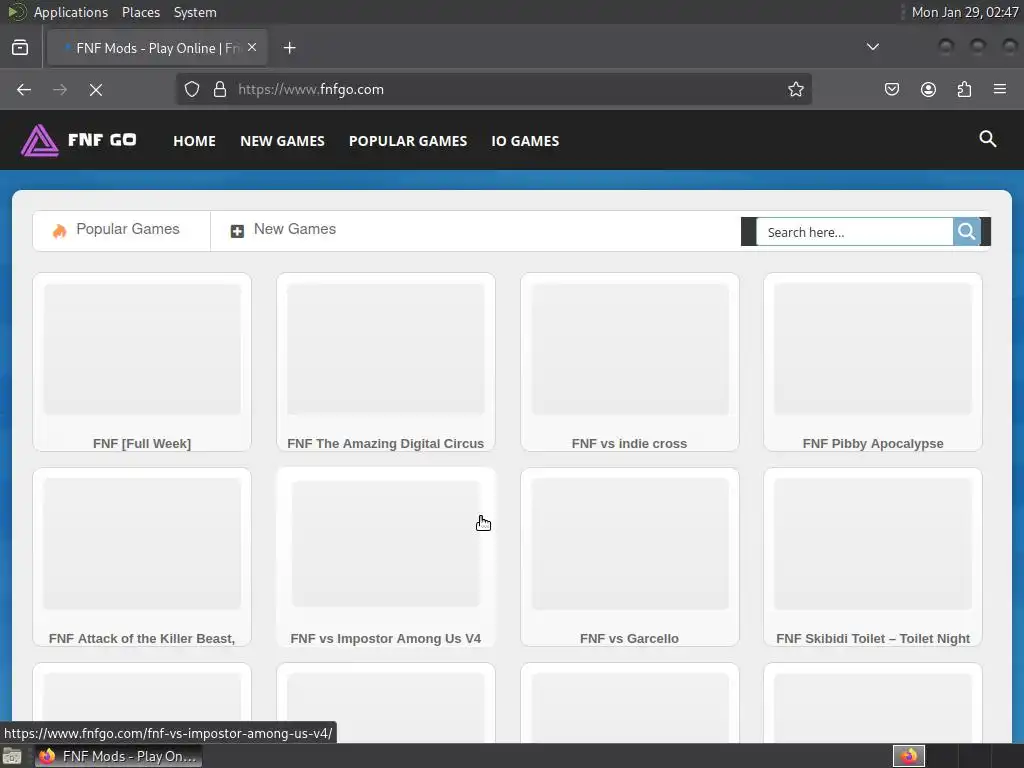Open FNF vs Impostor Among Us V4 link

pyautogui.click(x=385, y=638)
